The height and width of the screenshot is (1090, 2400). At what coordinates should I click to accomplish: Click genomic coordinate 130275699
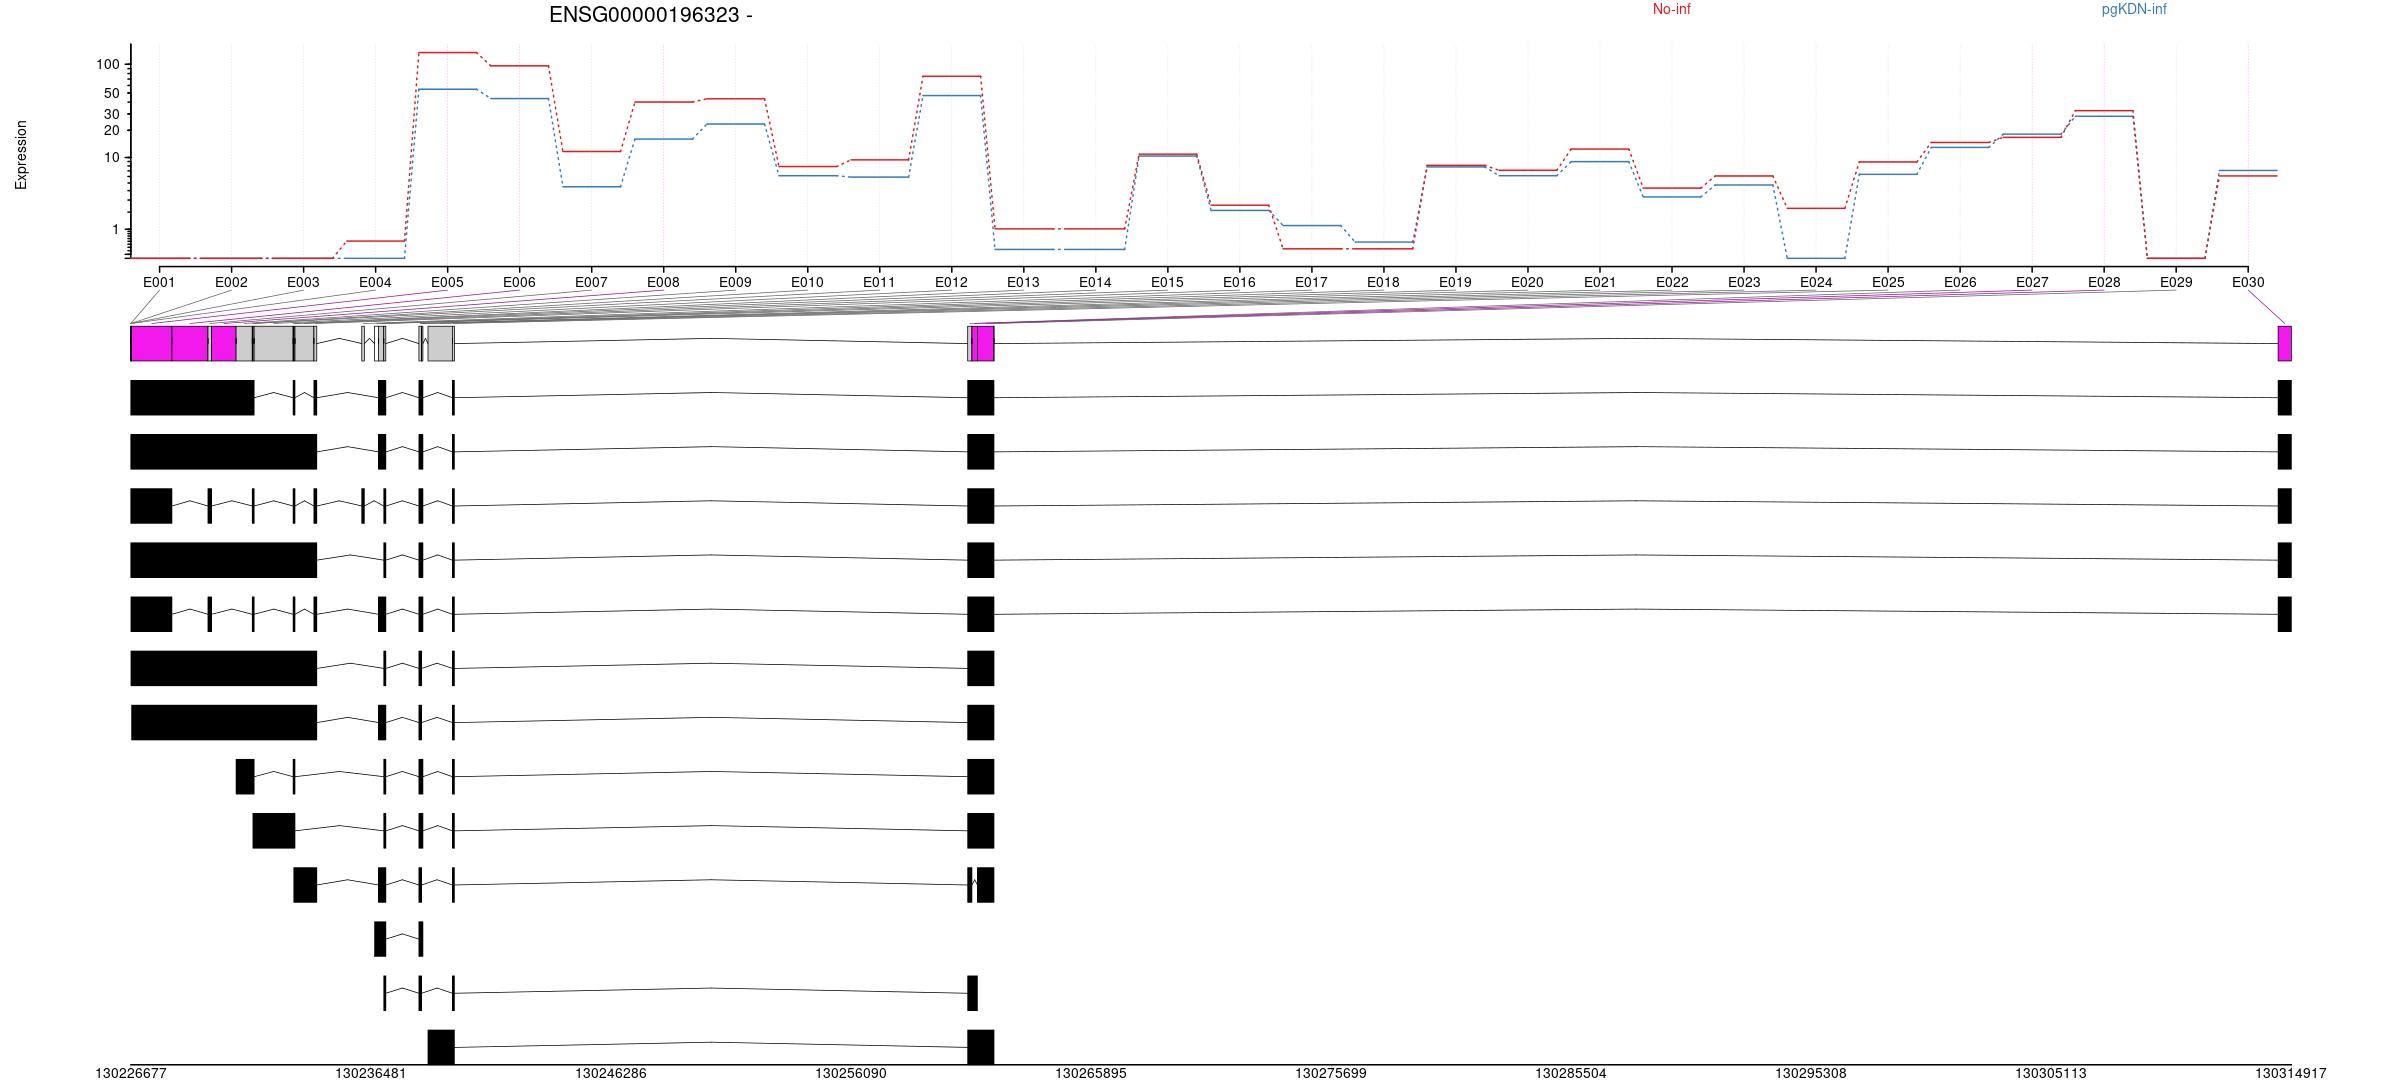(1331, 1073)
